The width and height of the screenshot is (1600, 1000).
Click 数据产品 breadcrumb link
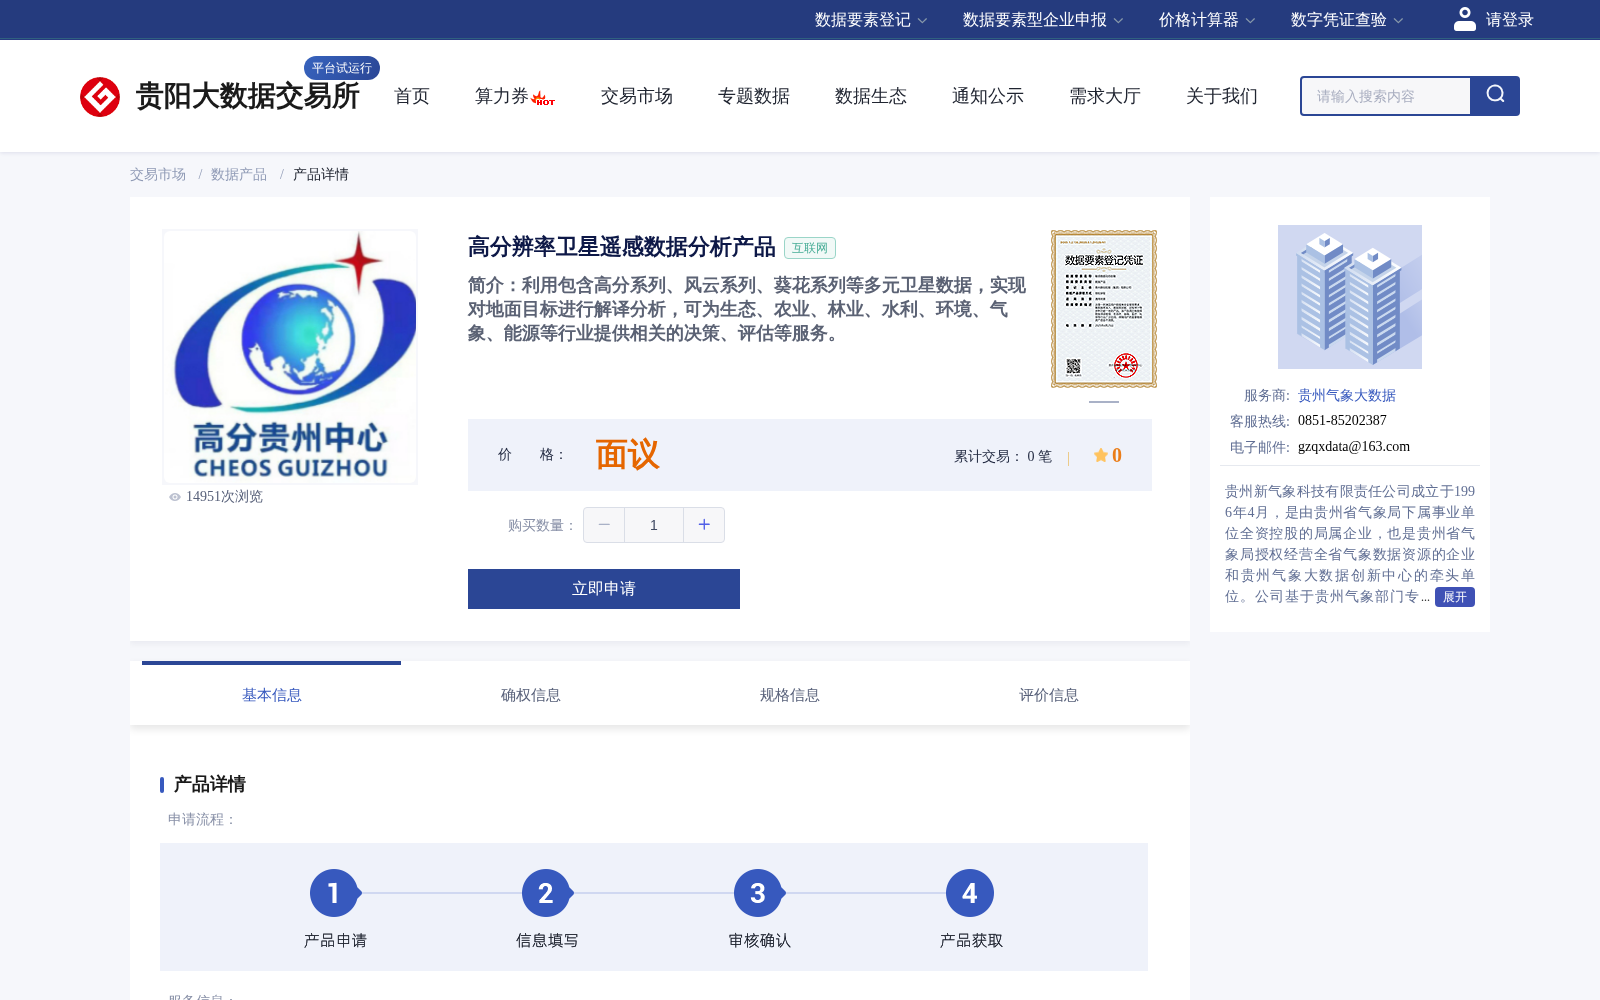(x=239, y=174)
